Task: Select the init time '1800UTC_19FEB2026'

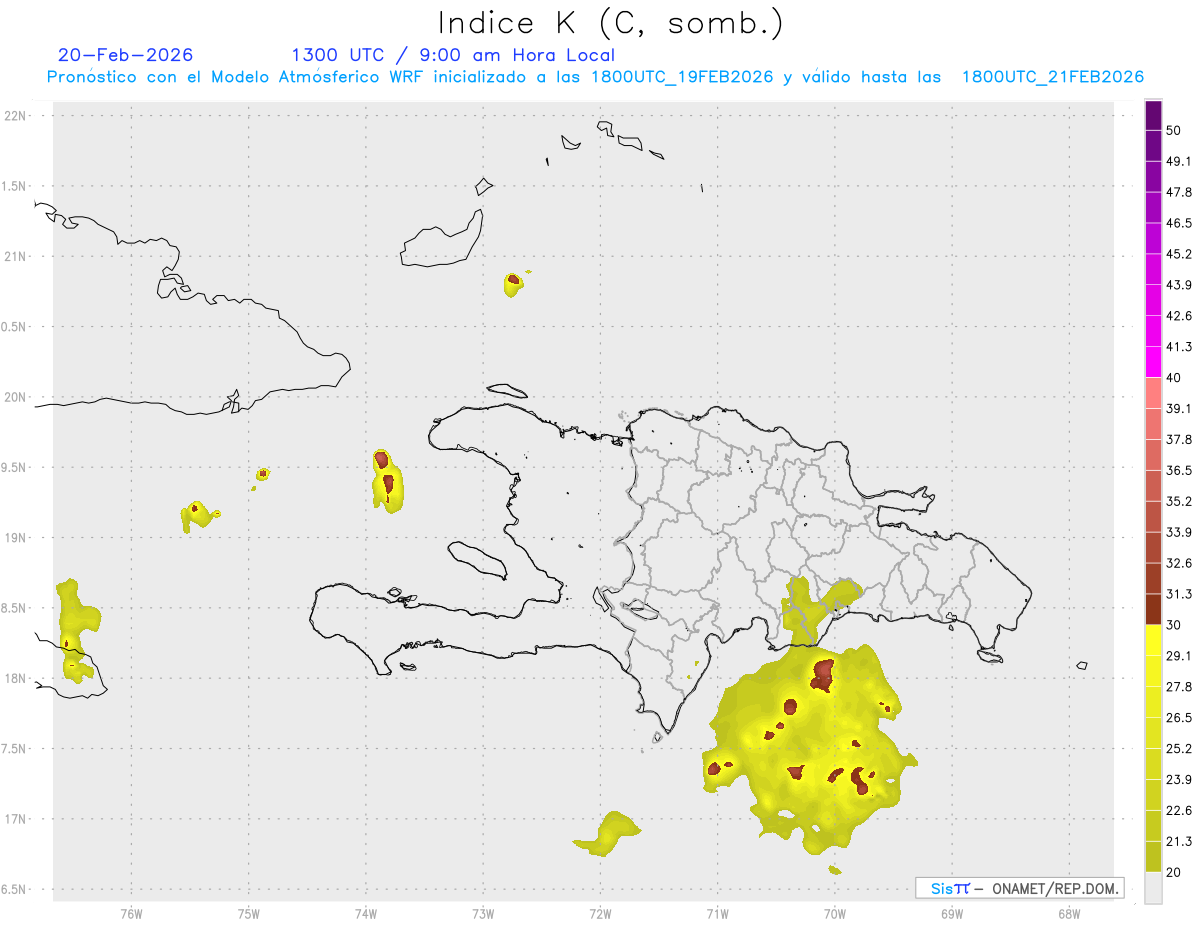Action: (682, 77)
